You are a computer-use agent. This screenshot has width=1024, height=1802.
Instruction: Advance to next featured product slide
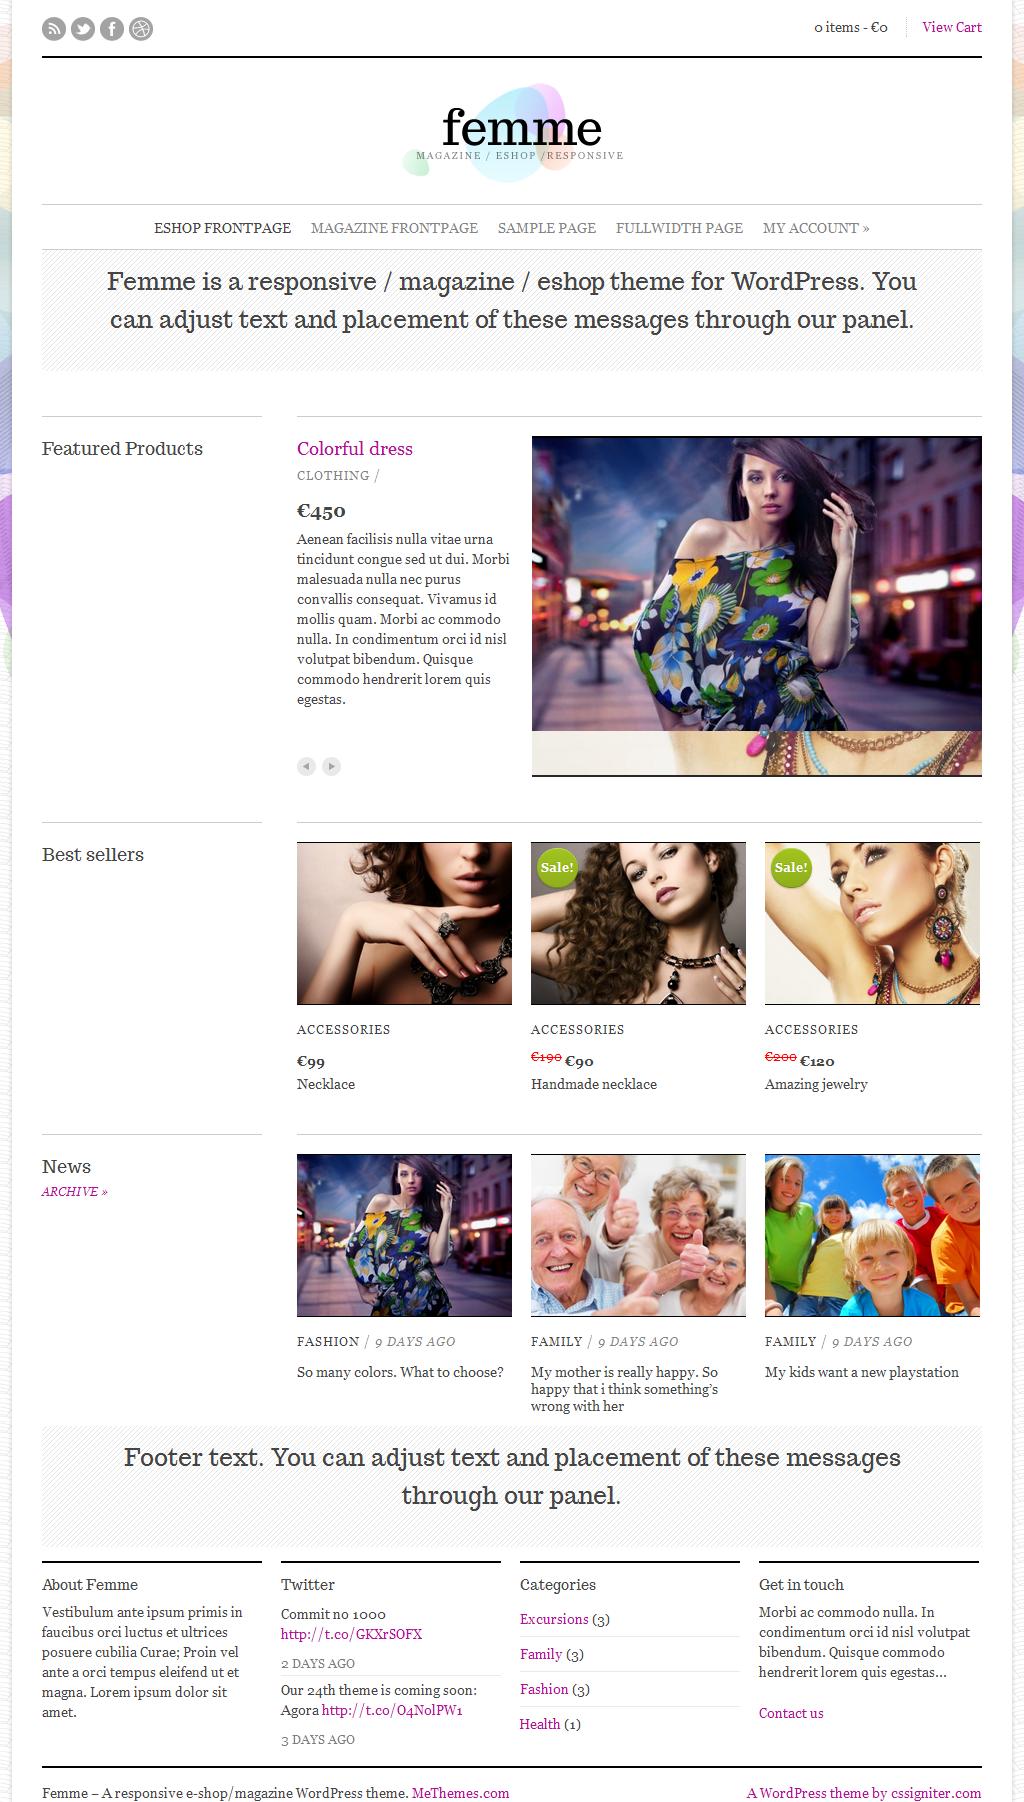coord(331,766)
